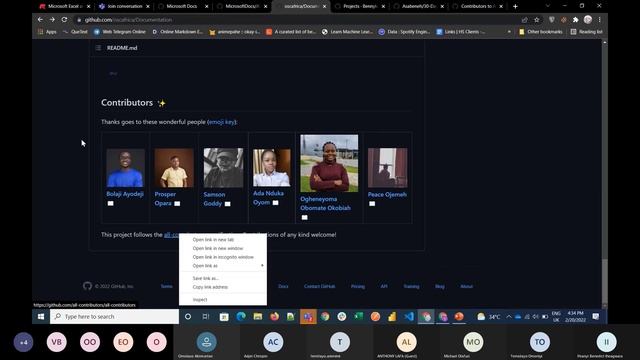Show the +4 more participants bubble
The image size is (640, 360).
pos(24,342)
